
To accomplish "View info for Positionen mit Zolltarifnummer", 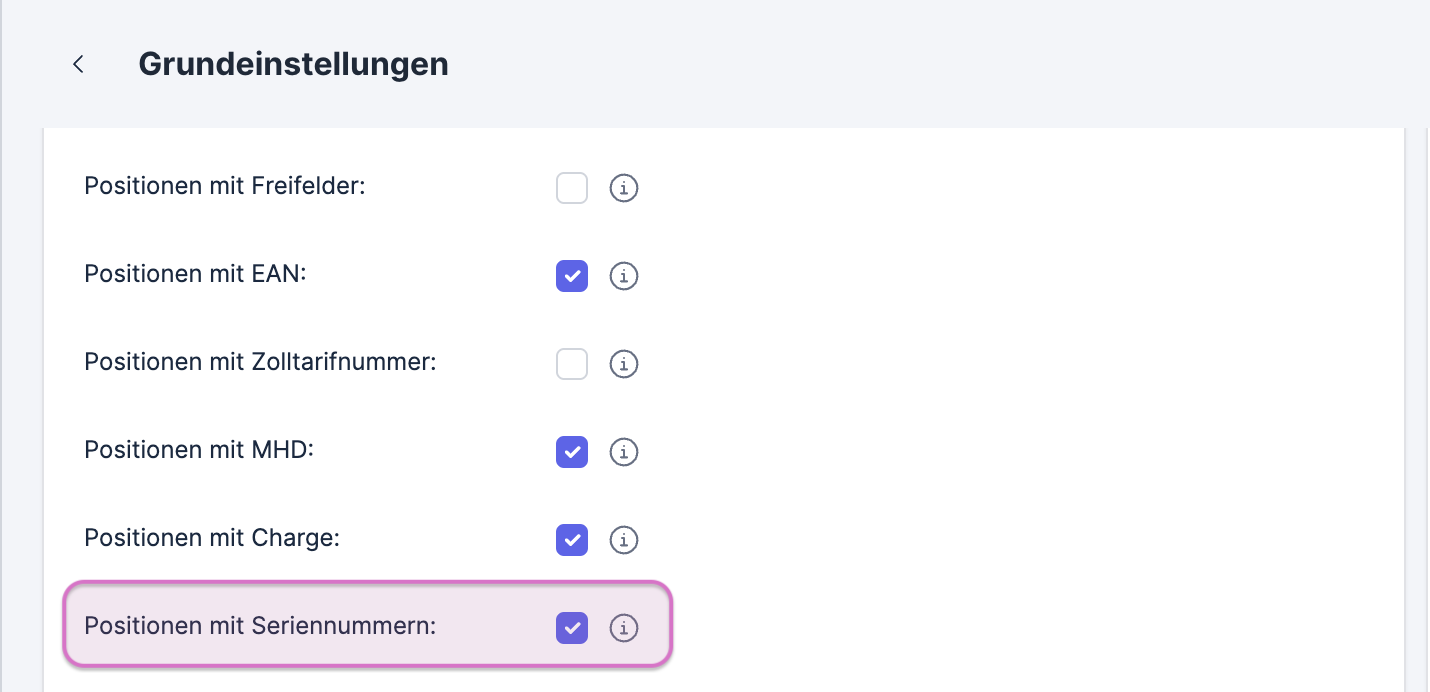I will (x=623, y=364).
